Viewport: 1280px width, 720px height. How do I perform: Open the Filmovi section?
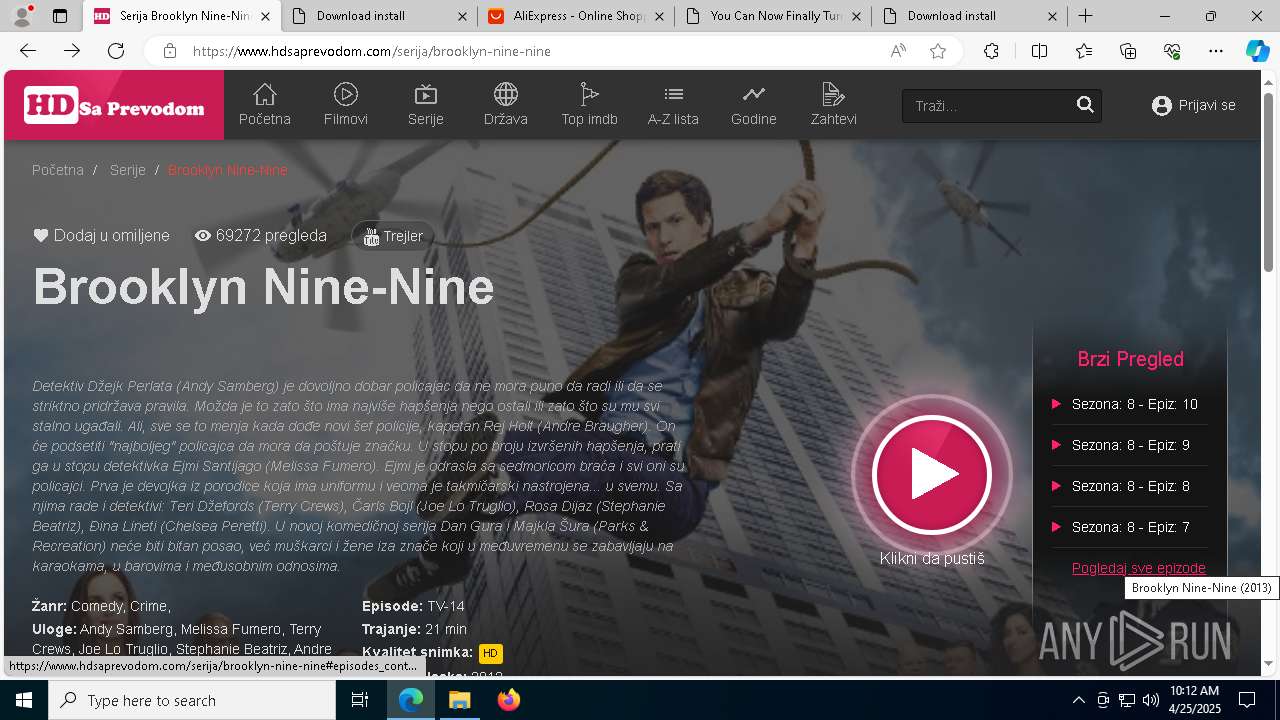tap(346, 105)
